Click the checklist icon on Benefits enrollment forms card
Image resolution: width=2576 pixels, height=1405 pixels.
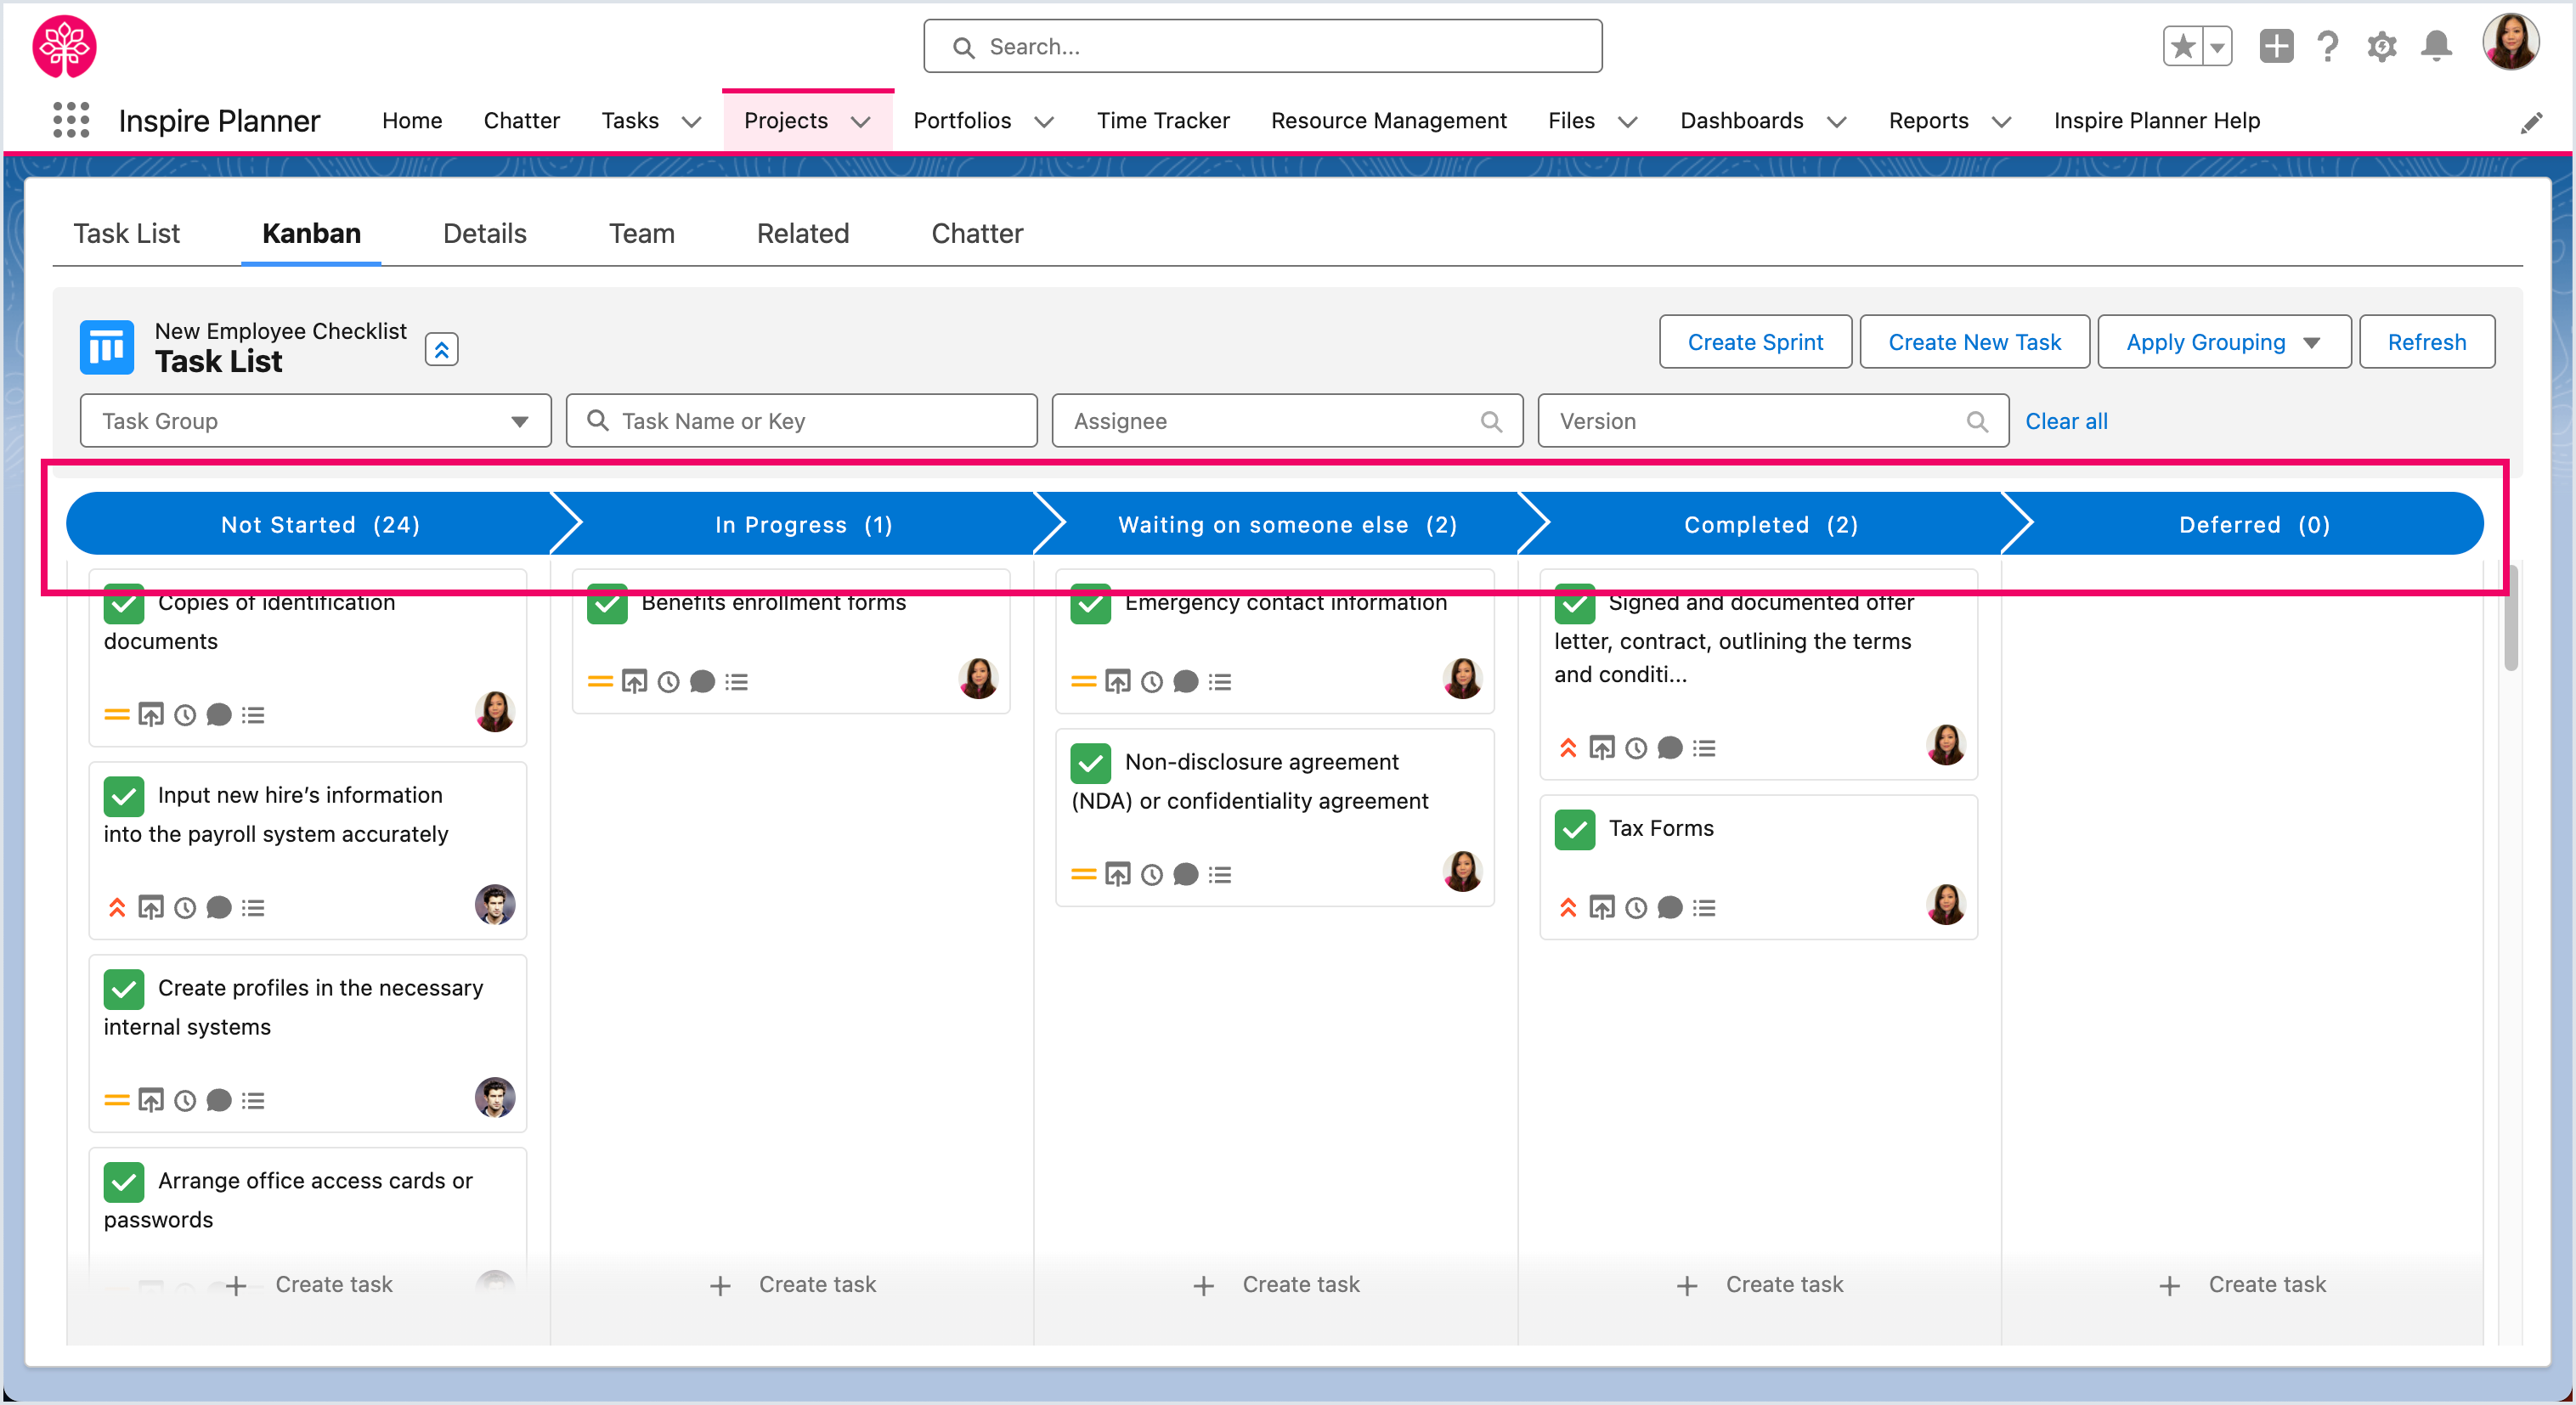coord(737,682)
